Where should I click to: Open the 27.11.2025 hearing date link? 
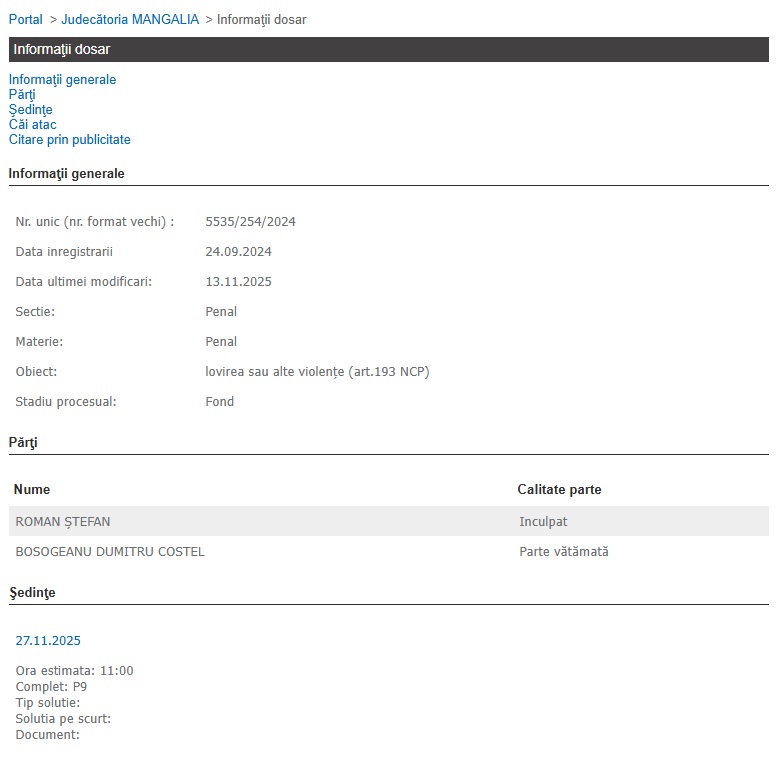48,640
